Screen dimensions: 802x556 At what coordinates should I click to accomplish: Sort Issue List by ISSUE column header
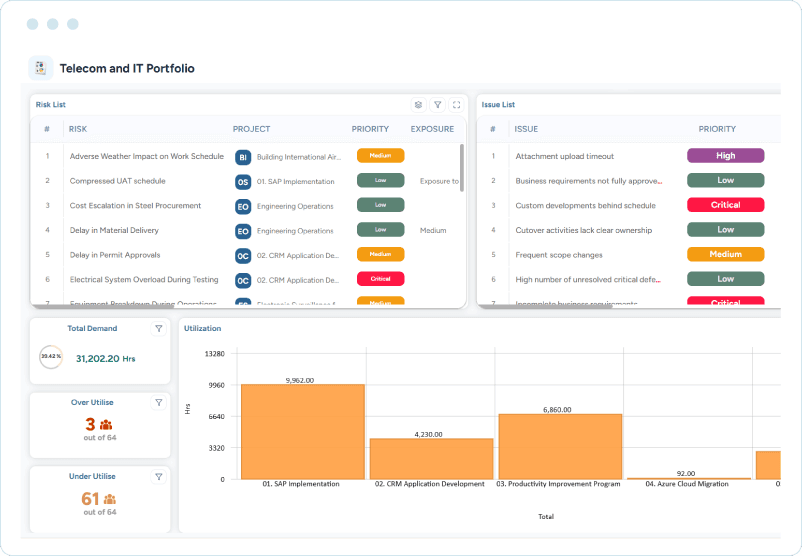526,129
